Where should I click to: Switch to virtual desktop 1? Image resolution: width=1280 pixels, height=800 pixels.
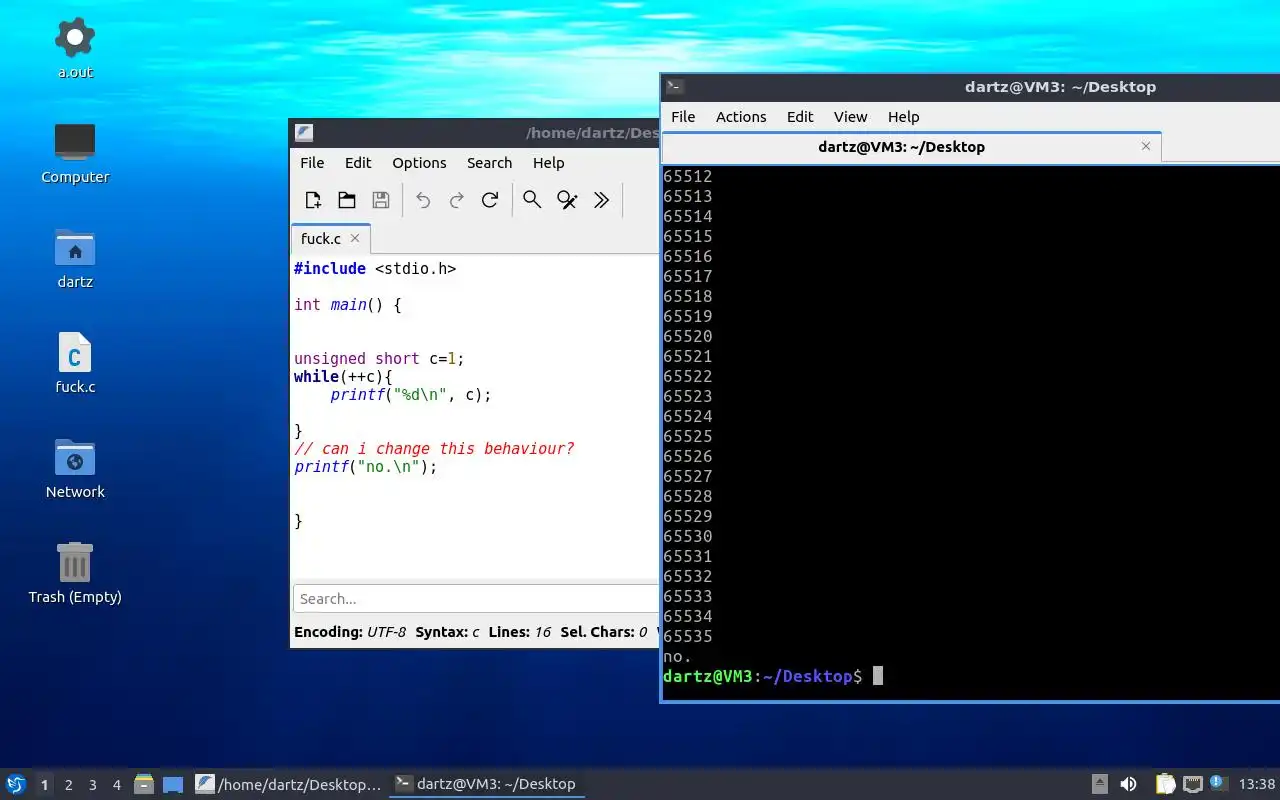coord(44,785)
